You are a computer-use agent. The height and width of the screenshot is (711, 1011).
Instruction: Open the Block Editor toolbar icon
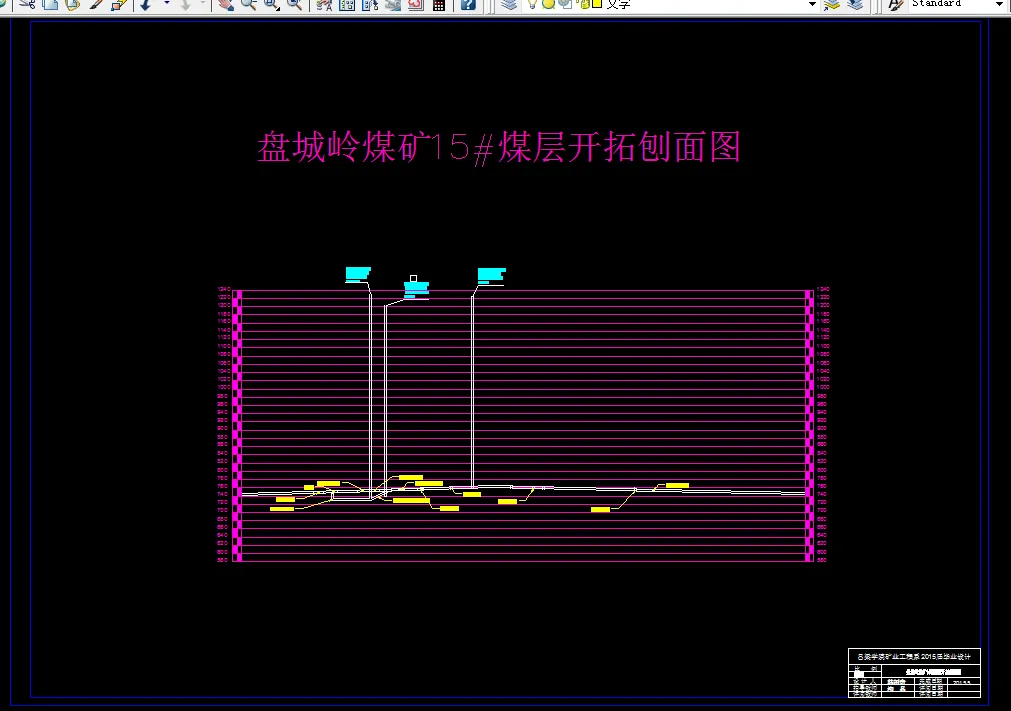[x=119, y=4]
